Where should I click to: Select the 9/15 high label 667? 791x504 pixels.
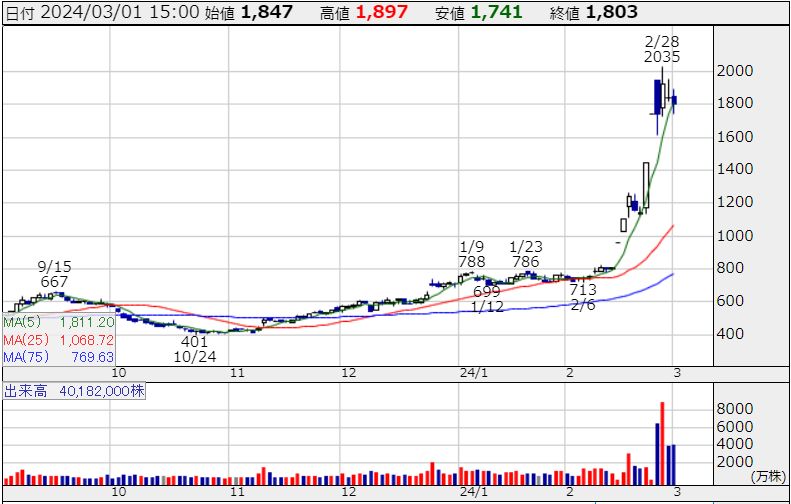pos(53,283)
